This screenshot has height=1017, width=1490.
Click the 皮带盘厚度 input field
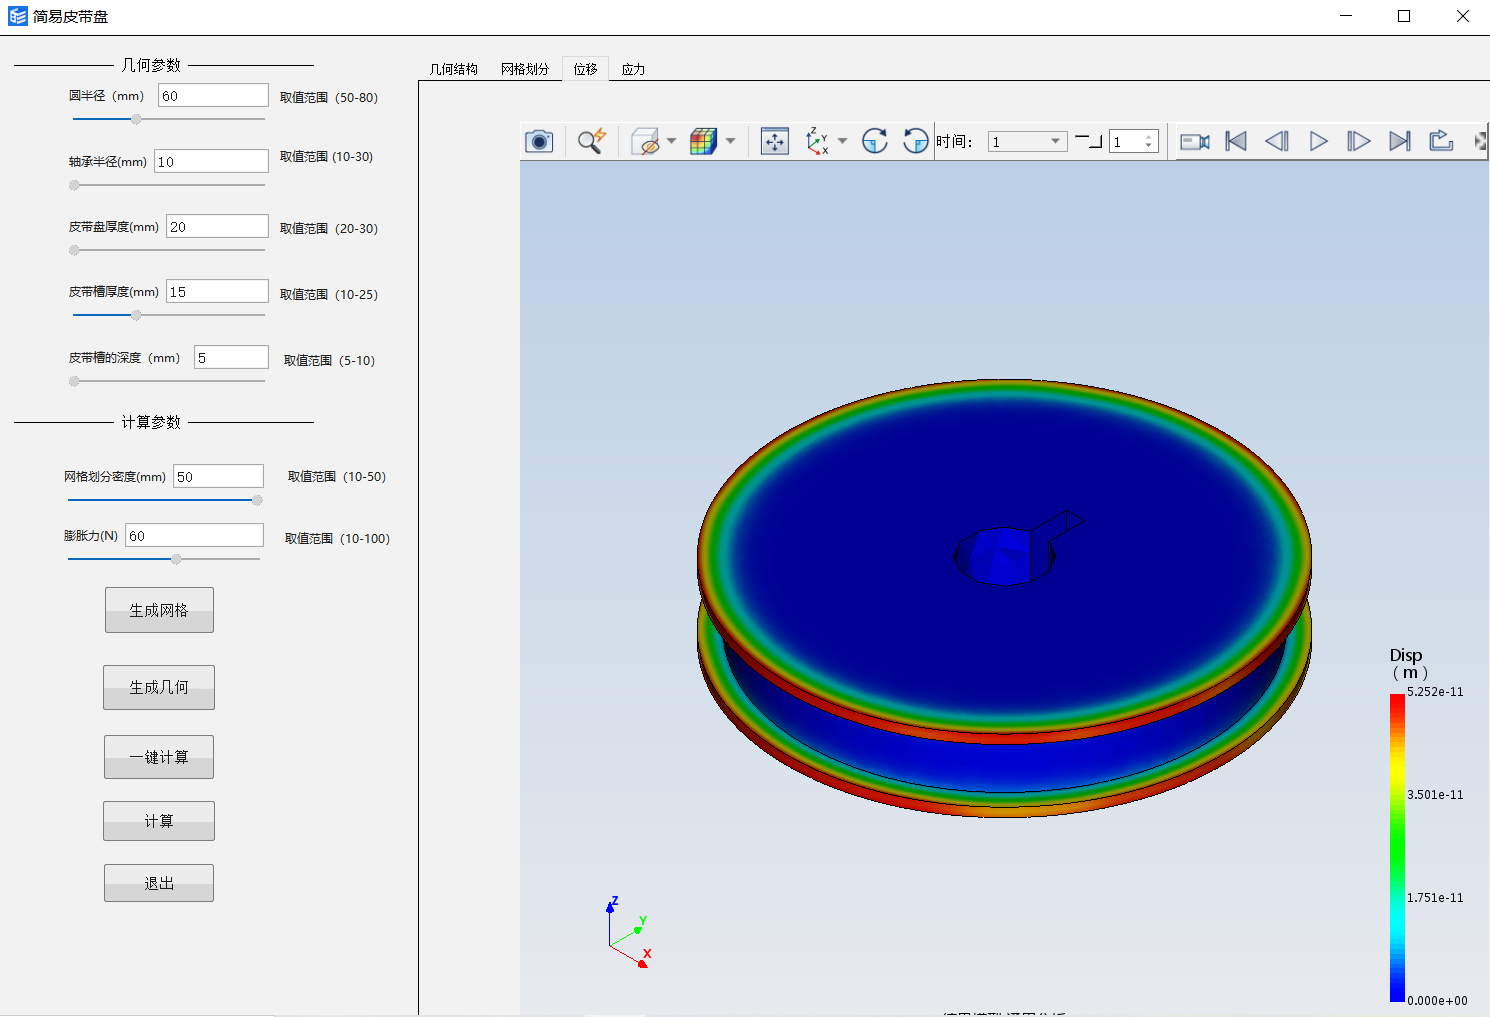pyautogui.click(x=218, y=226)
